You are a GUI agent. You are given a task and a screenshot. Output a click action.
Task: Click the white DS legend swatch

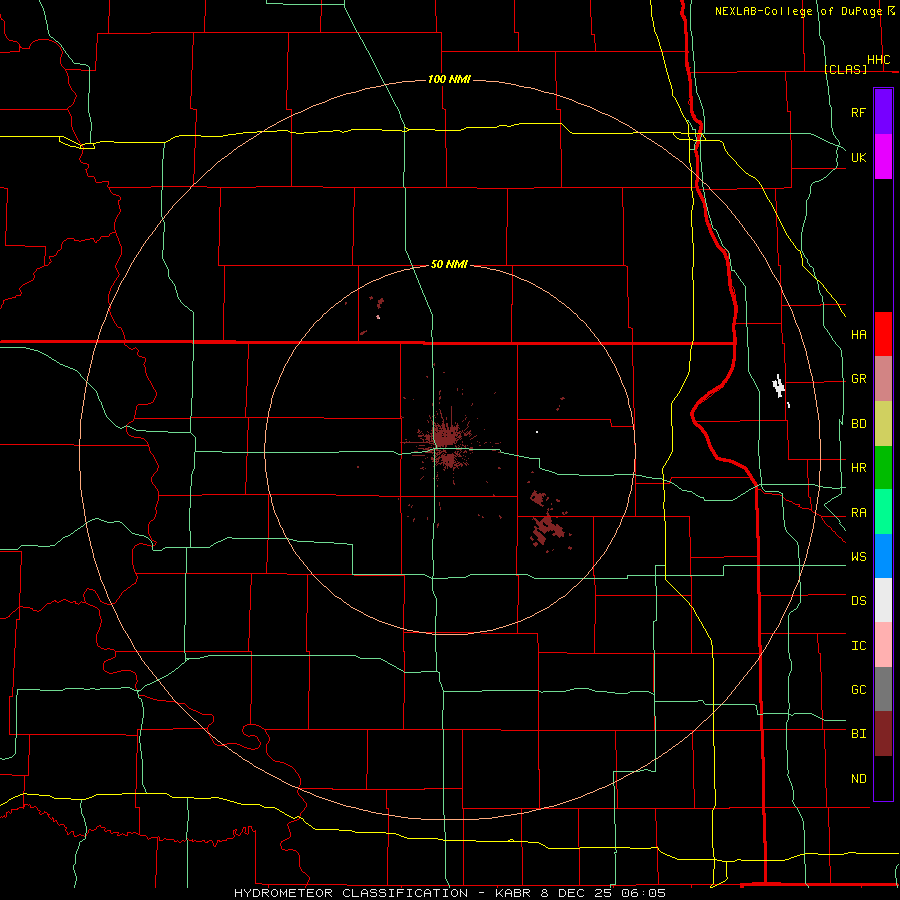coord(883,600)
